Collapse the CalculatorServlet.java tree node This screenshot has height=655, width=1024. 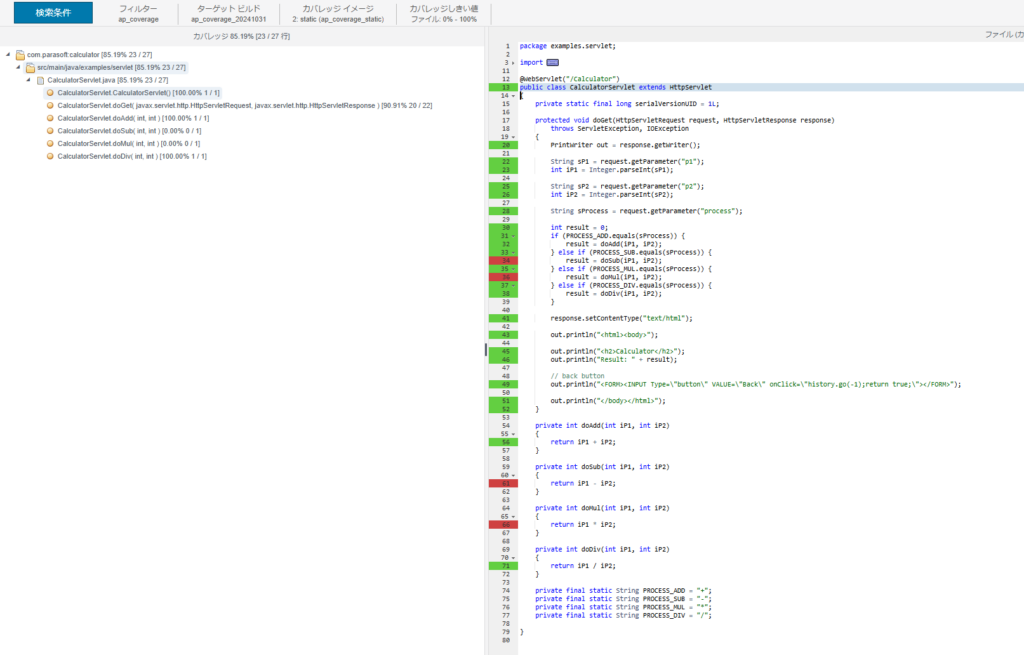click(x=30, y=80)
